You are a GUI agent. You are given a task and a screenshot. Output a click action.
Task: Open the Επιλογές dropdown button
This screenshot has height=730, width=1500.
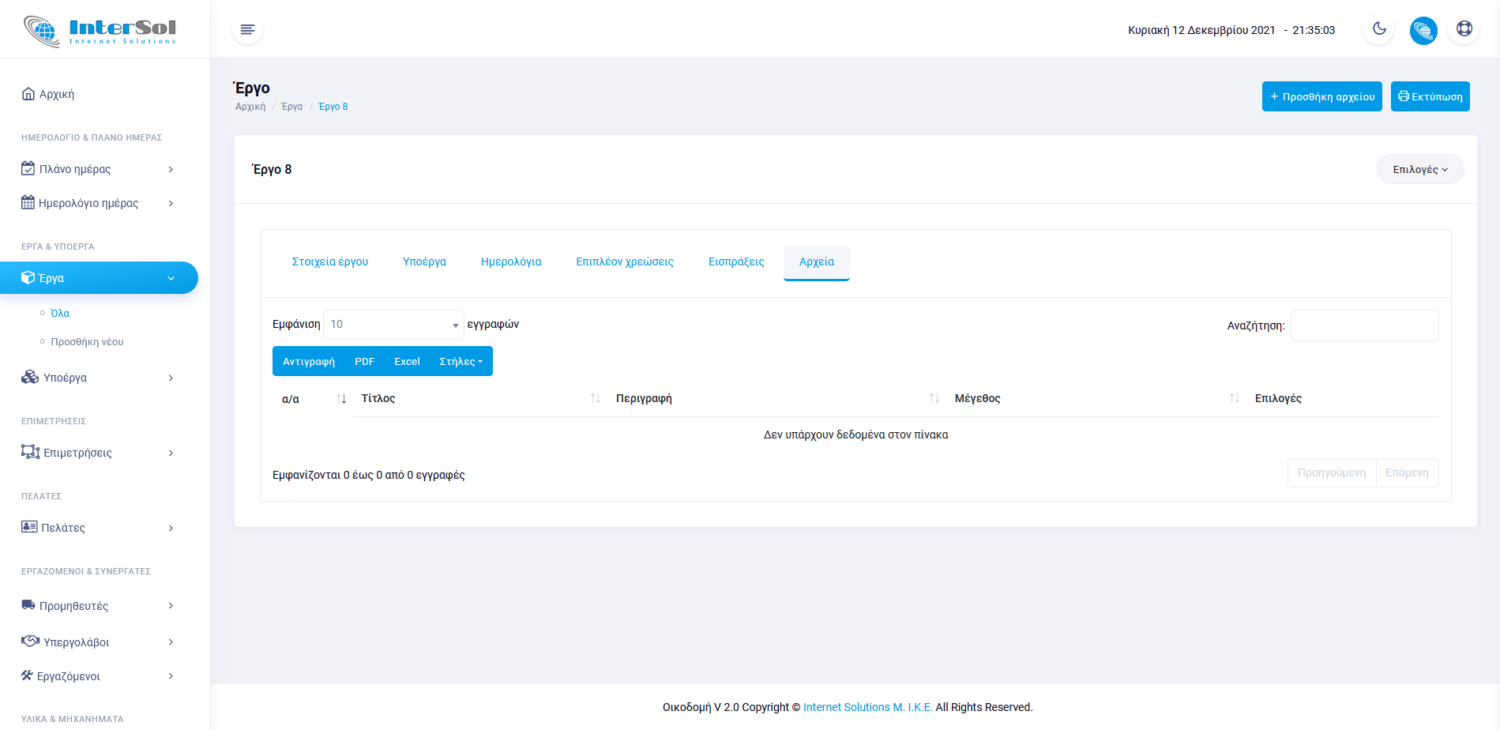(x=1420, y=169)
